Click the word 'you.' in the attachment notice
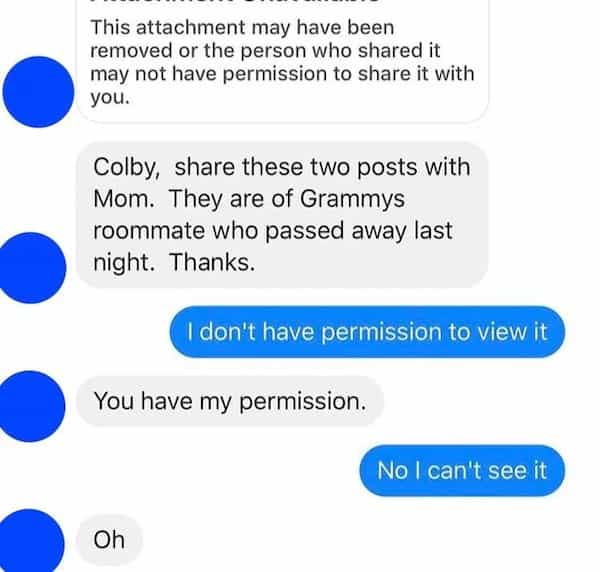The height and width of the screenshot is (572, 600). pos(110,97)
